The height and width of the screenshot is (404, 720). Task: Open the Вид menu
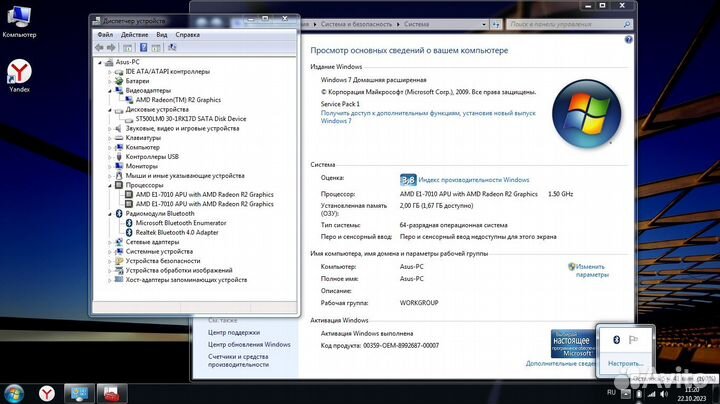pyautogui.click(x=162, y=34)
